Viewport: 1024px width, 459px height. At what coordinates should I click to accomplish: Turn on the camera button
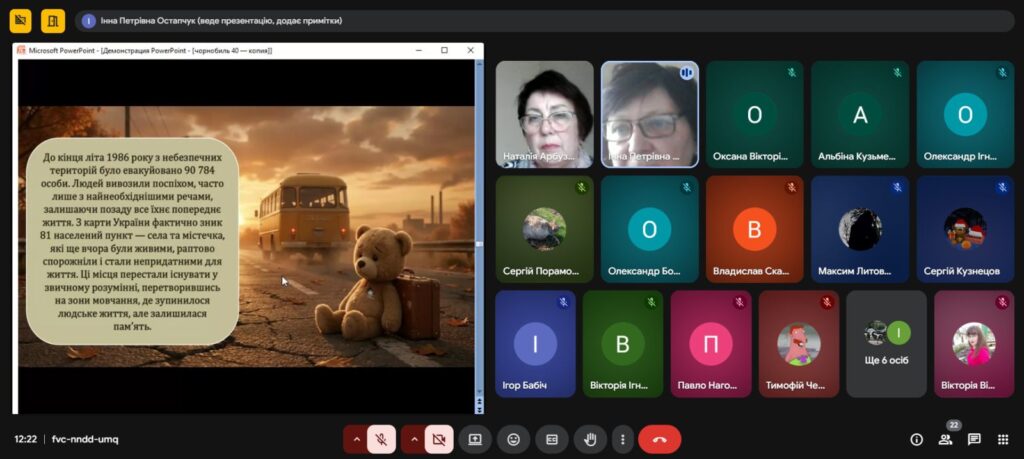[438, 439]
